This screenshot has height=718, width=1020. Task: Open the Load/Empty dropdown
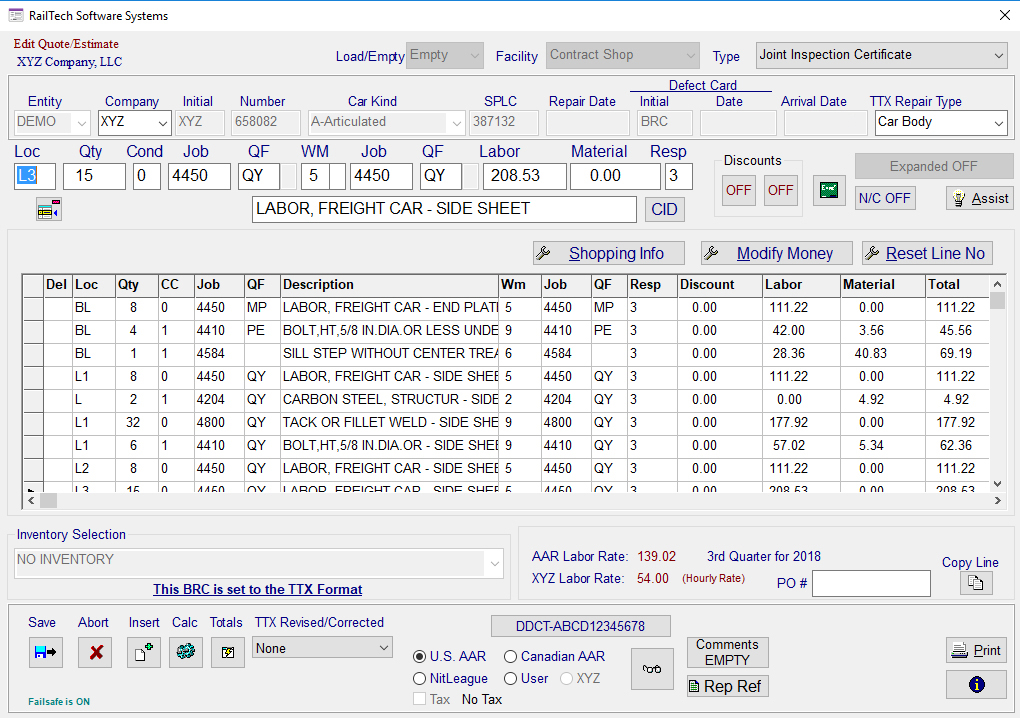(x=445, y=55)
